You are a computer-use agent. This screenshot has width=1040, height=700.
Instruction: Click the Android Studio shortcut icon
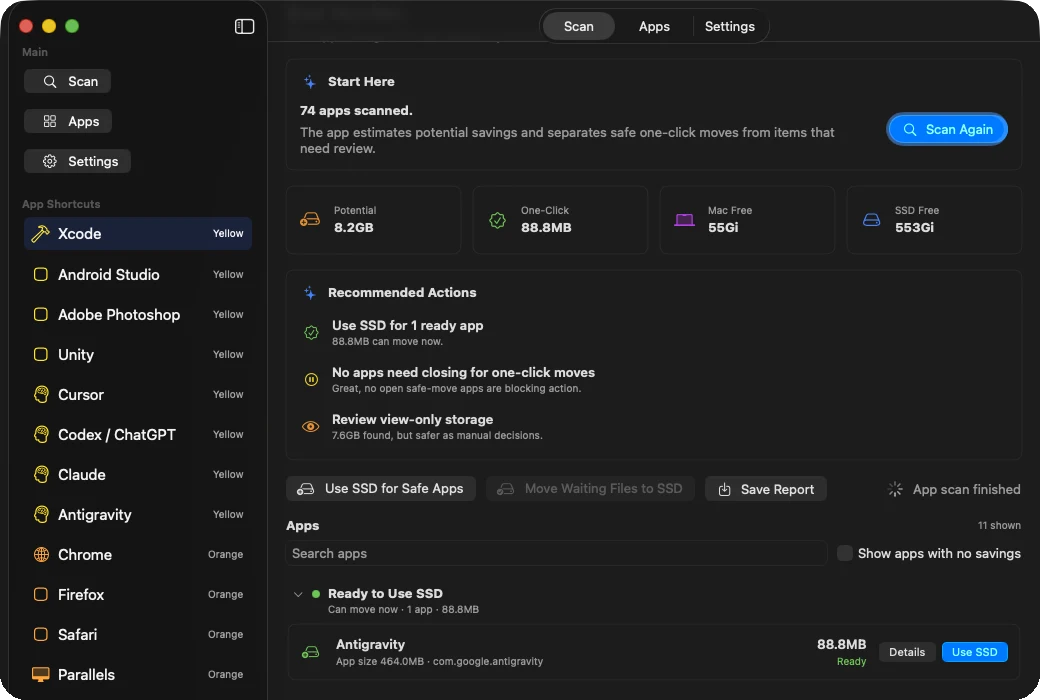(x=40, y=275)
